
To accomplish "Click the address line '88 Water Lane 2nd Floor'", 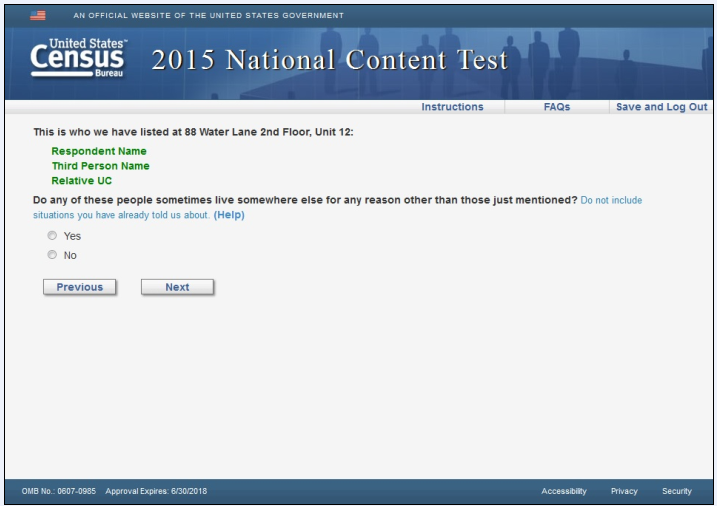I will (x=248, y=132).
